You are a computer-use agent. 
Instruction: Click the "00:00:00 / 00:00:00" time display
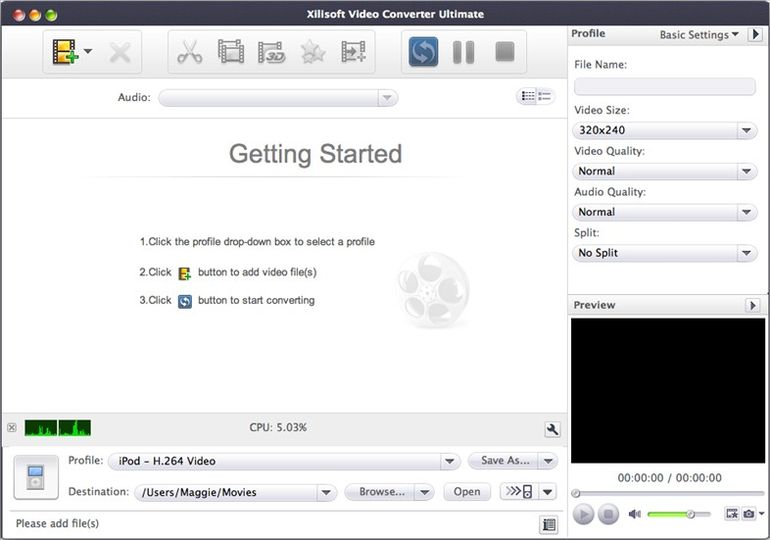(669, 478)
